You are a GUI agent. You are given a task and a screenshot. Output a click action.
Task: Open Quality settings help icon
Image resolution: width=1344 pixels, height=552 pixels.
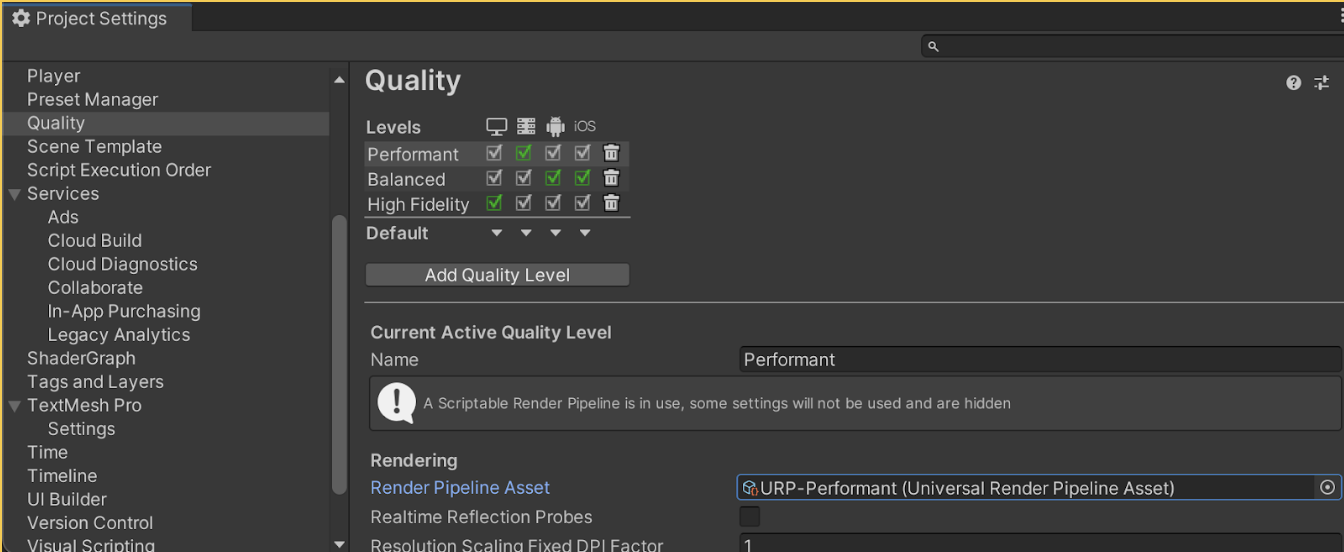(1294, 83)
